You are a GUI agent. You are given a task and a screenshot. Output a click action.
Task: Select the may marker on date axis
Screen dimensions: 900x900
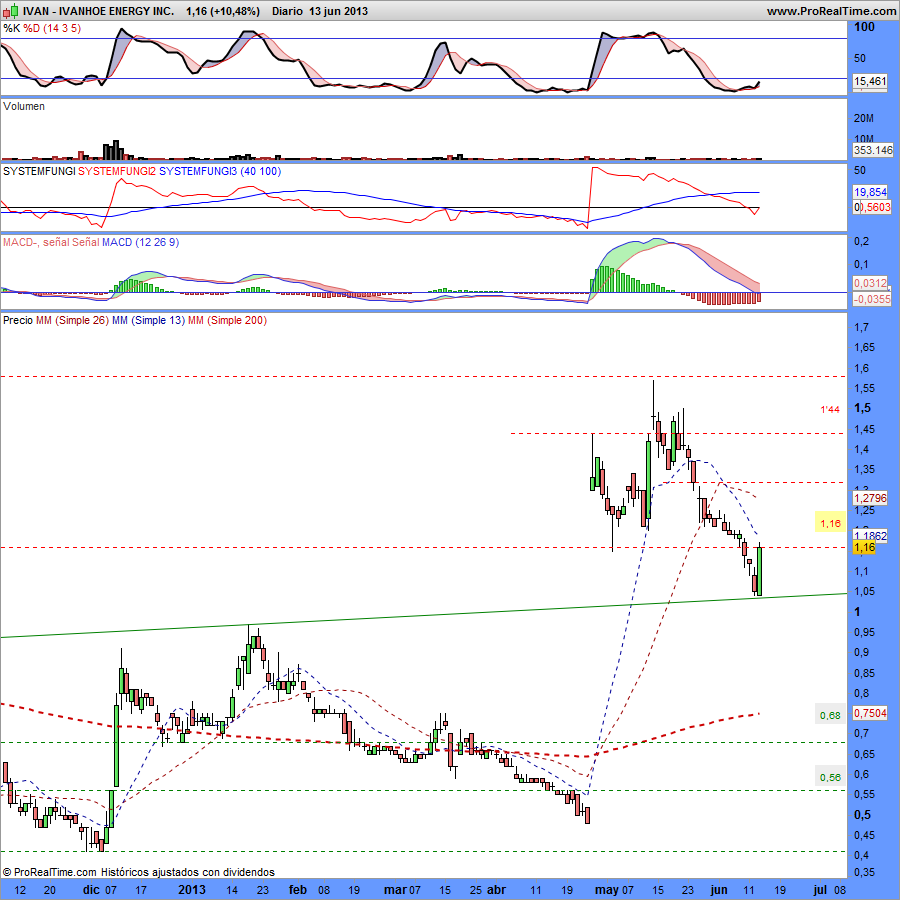tap(606, 888)
